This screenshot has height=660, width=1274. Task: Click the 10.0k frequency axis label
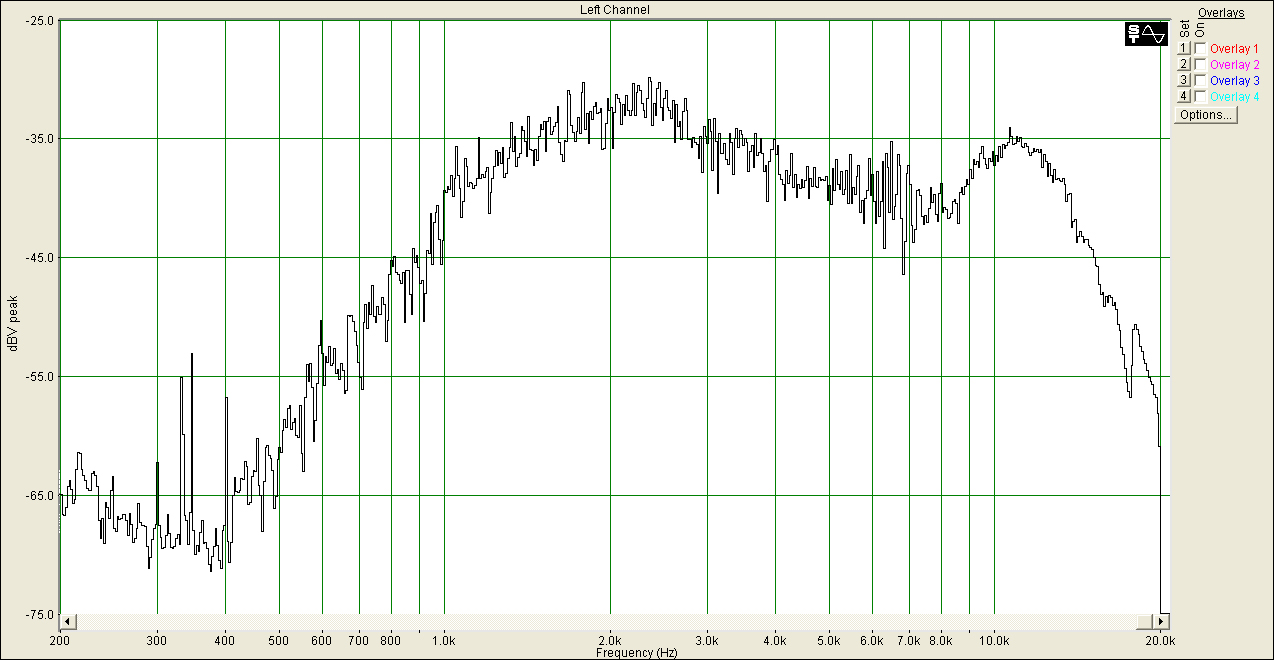pos(994,639)
